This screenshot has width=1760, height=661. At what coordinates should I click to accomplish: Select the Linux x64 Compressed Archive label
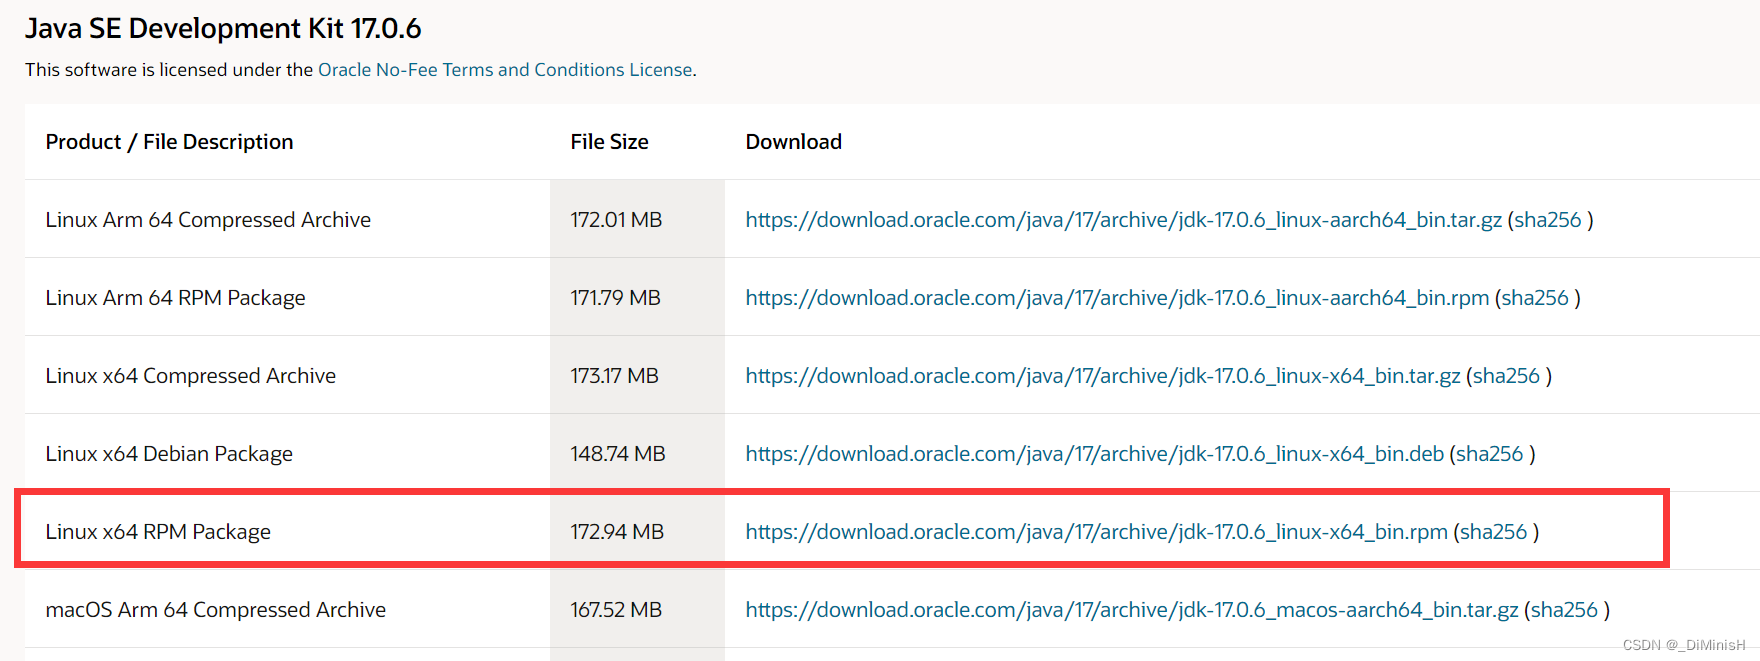190,376
